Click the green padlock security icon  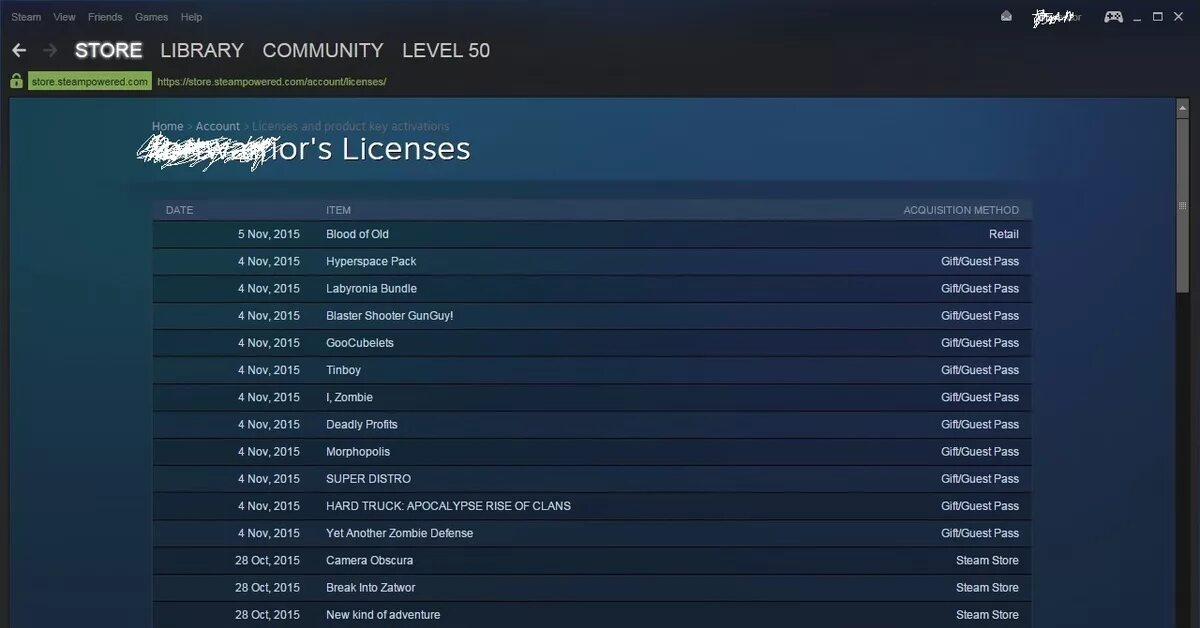pos(16,81)
